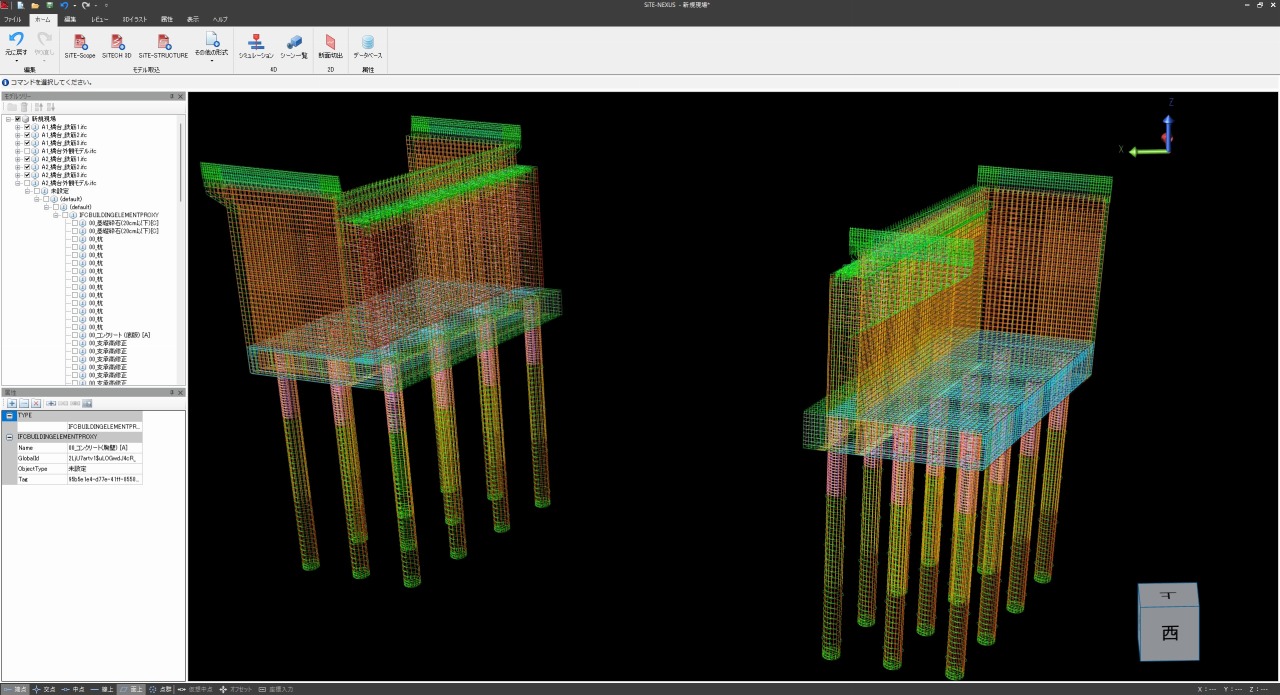Switch to the 編集 ribbon tab
Screen dimensions: 1280x695
click(70, 19)
